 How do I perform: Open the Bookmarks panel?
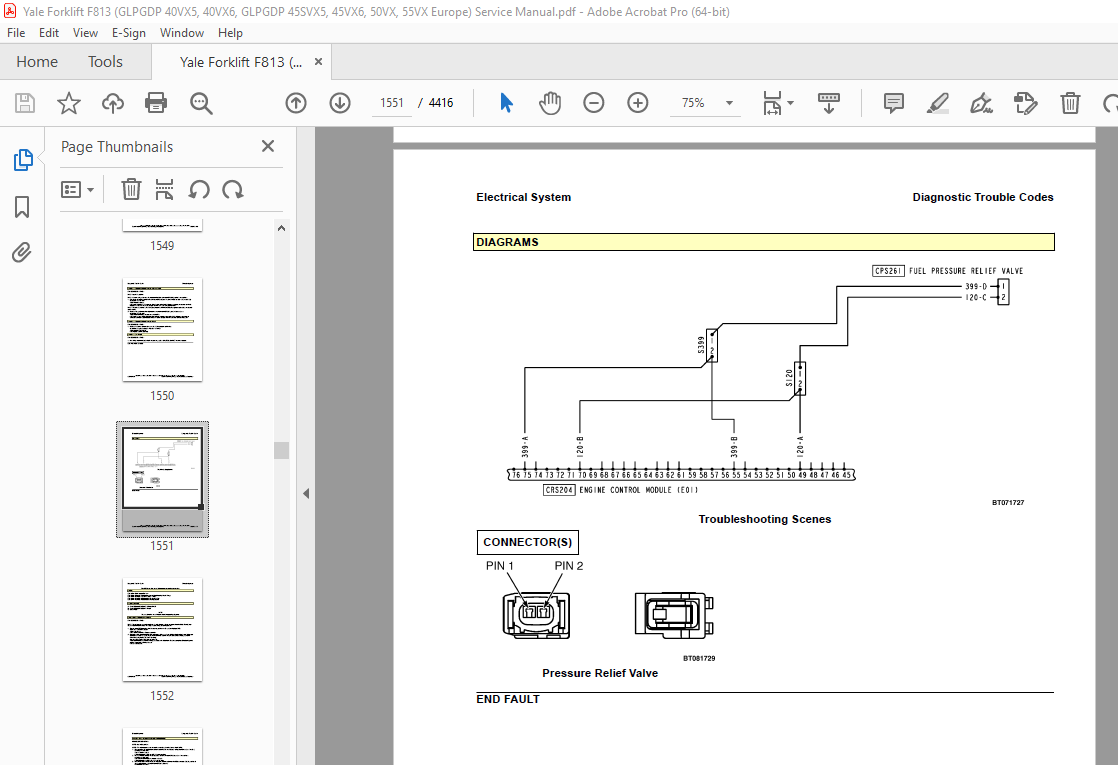coord(22,207)
